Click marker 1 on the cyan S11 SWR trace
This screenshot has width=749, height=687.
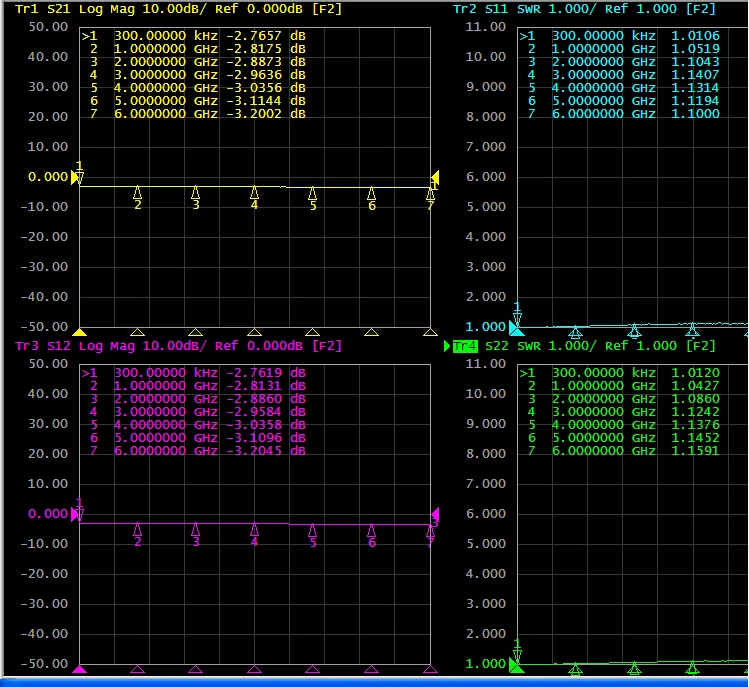pos(517,313)
